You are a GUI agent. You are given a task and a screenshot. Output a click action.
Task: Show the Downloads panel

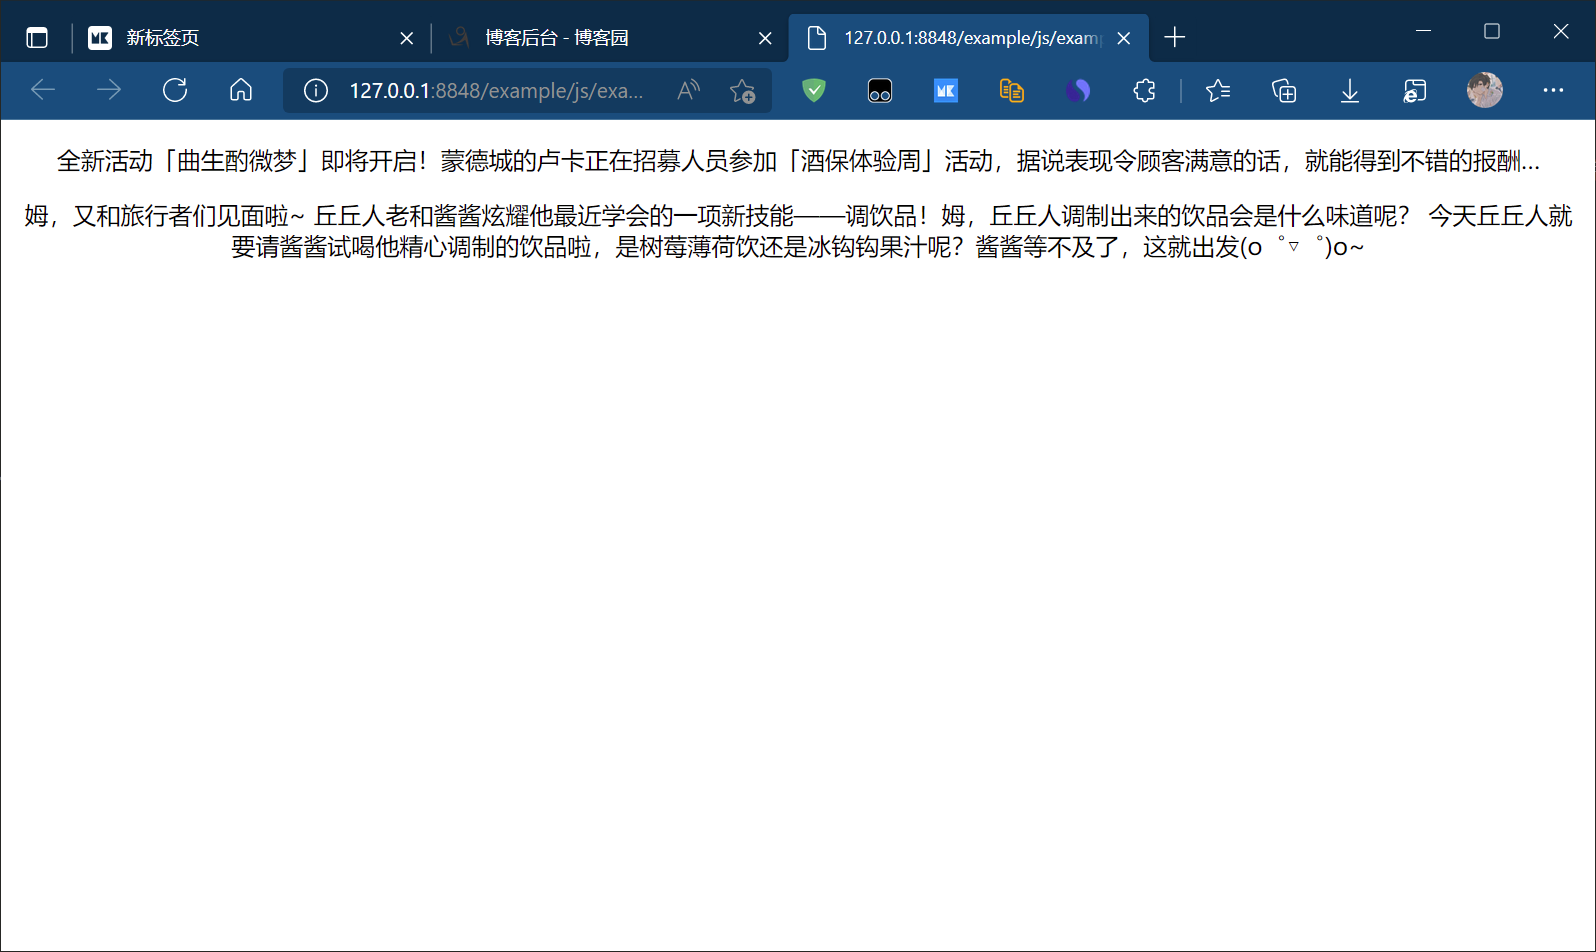(1350, 91)
